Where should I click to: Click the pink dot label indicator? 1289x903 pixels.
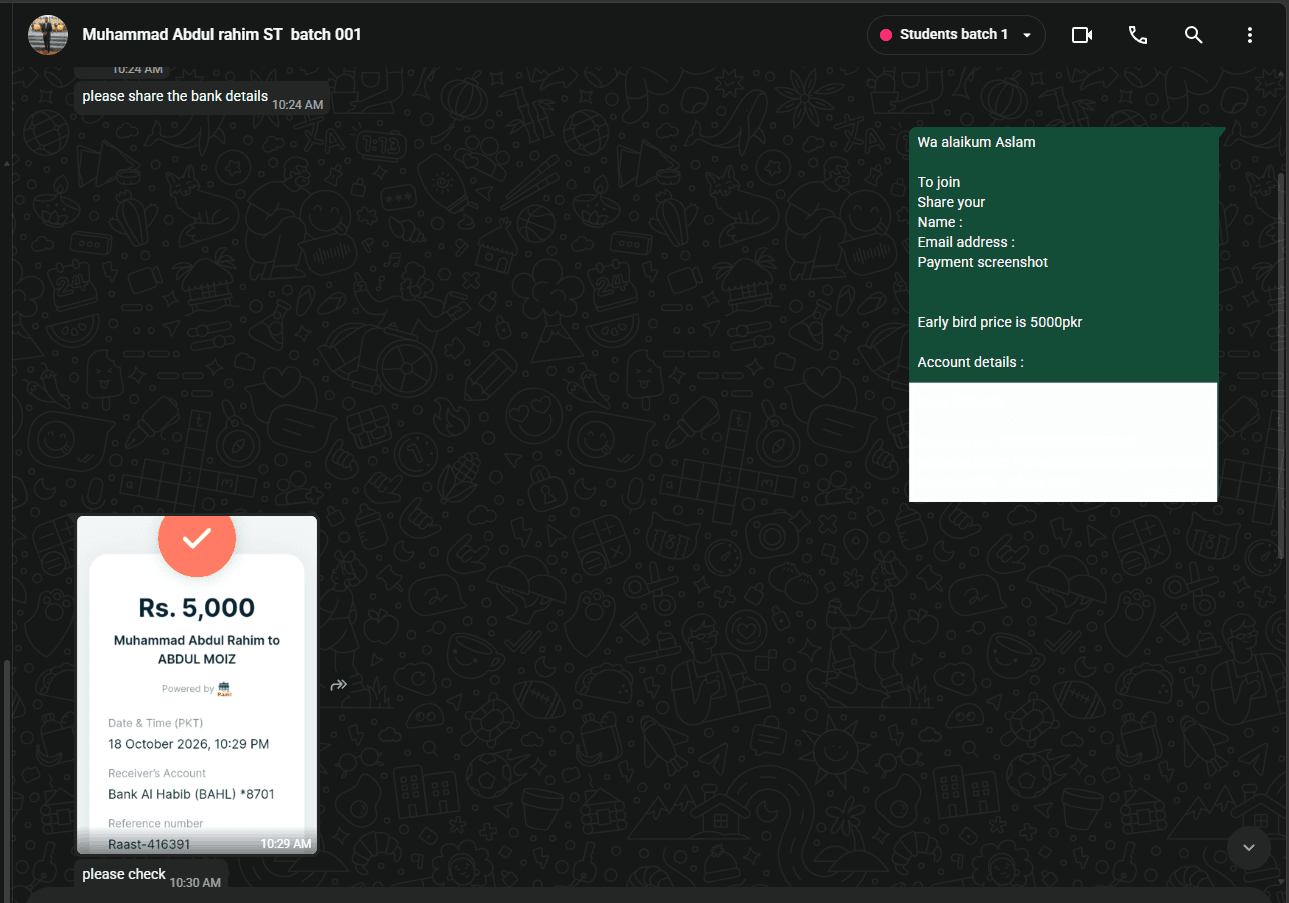tap(885, 35)
